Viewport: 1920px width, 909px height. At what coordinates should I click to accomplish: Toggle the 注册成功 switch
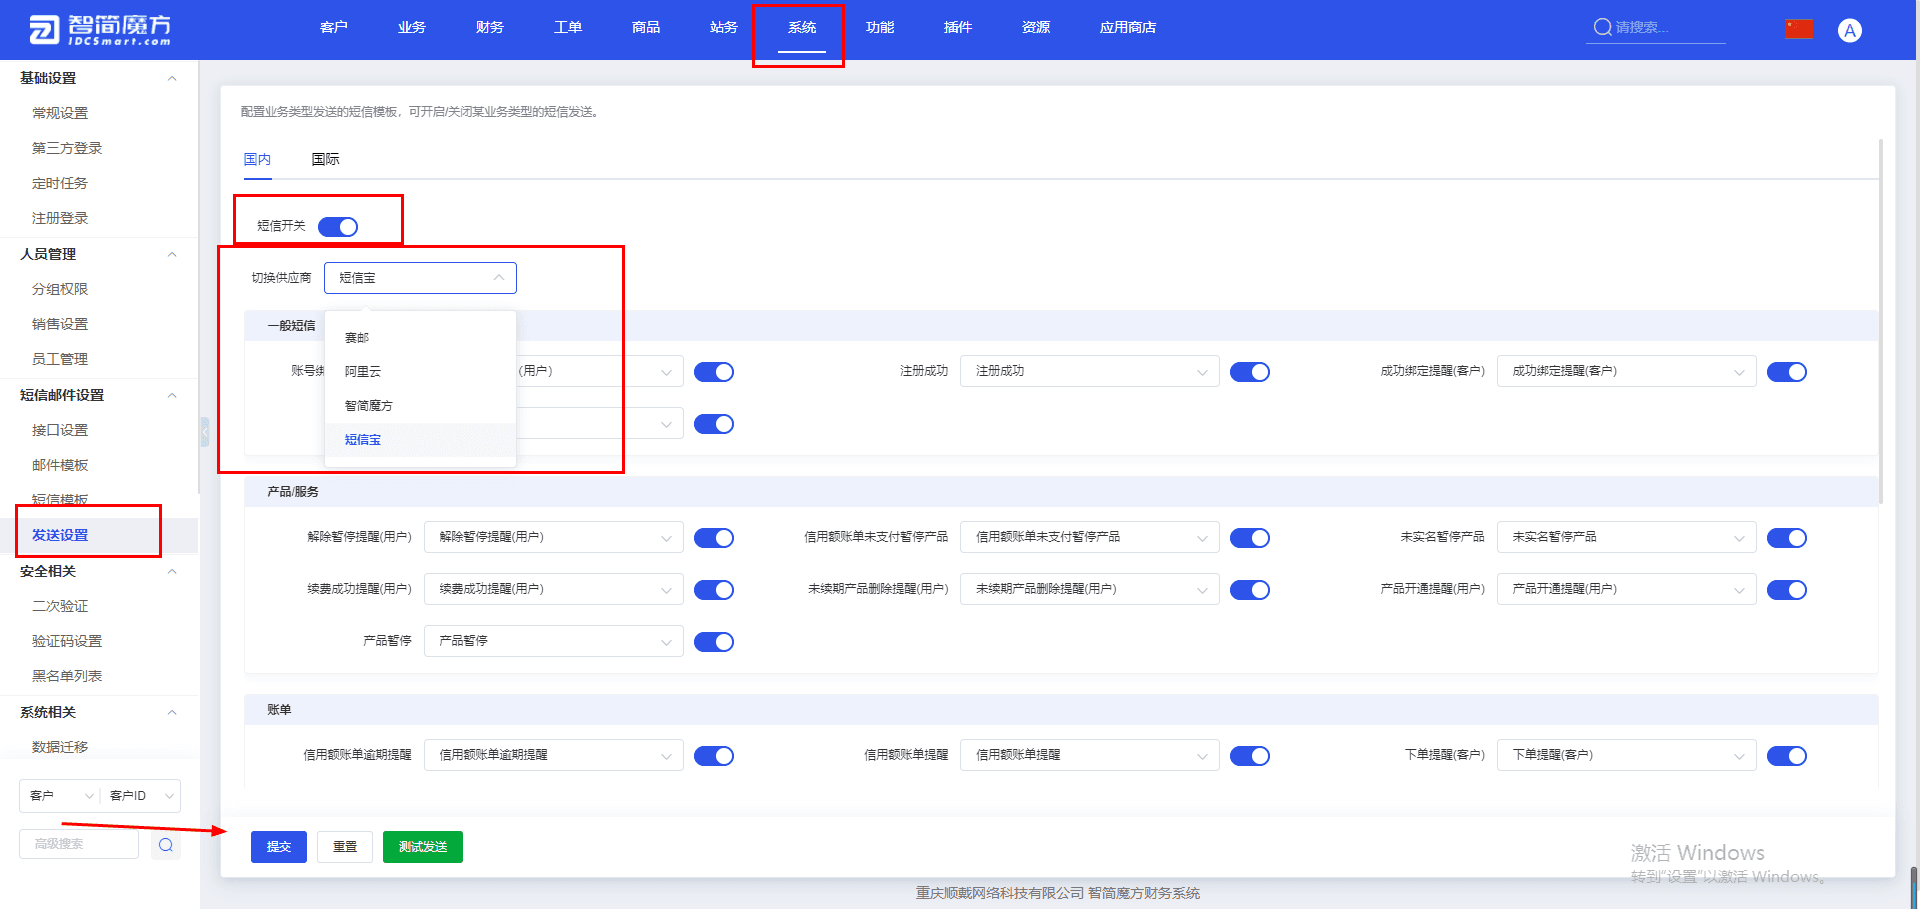pos(1250,372)
